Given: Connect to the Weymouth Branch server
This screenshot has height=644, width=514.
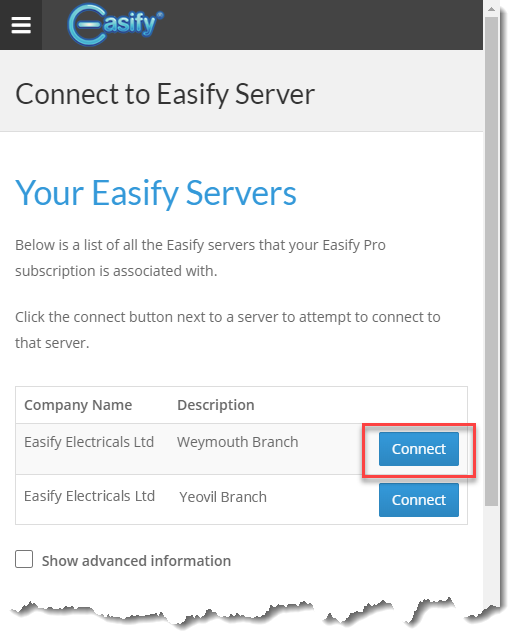Looking at the screenshot, I should pyautogui.click(x=419, y=449).
